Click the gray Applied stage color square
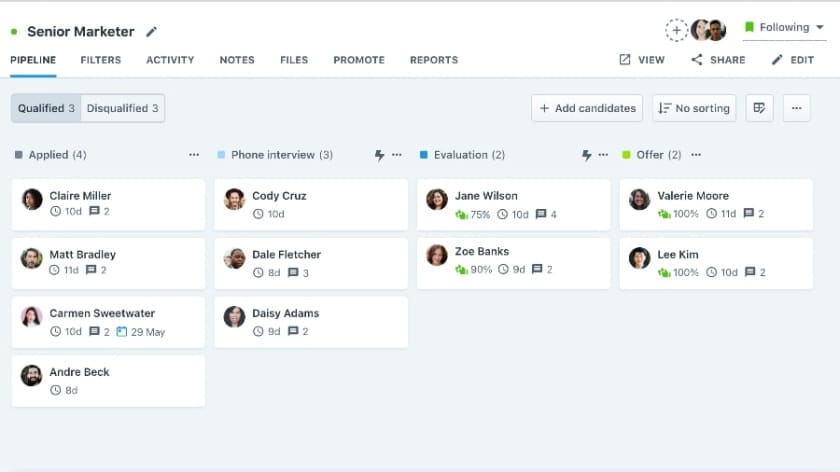The image size is (840, 472). (19, 155)
